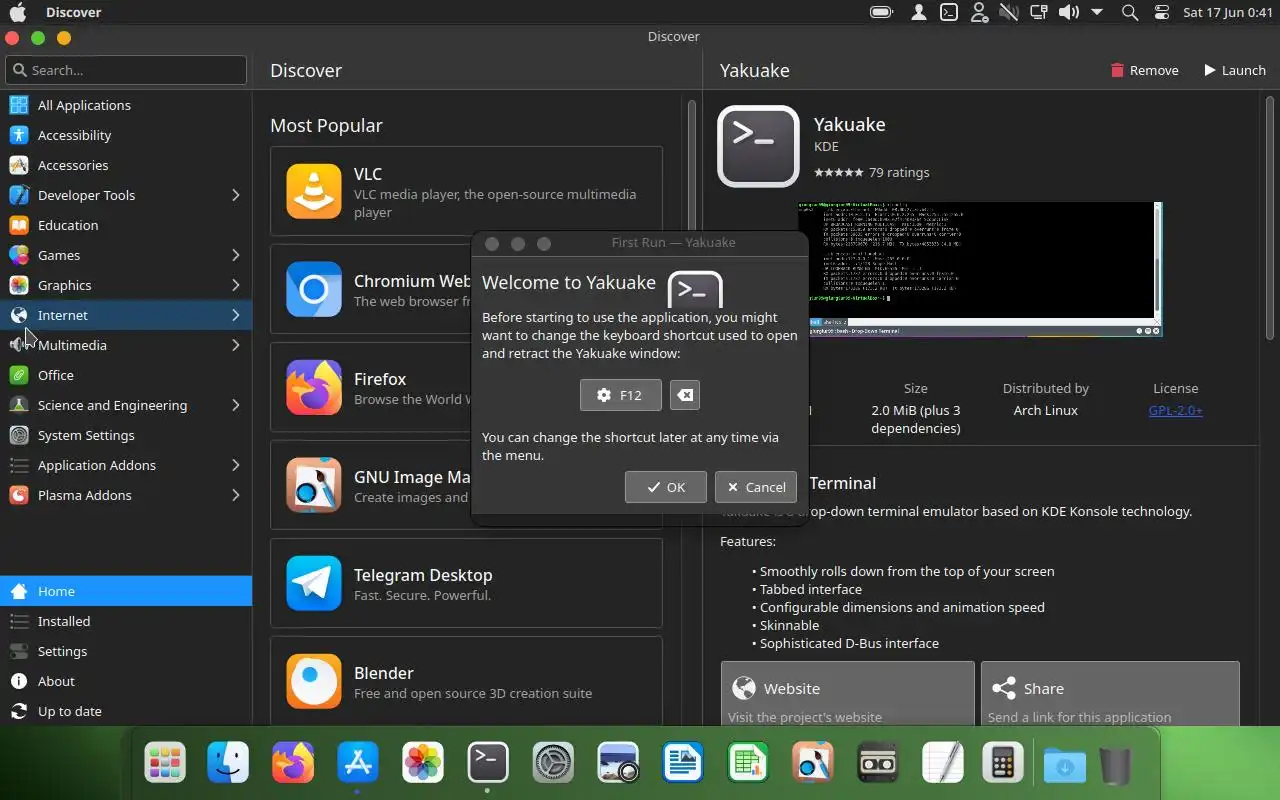Open the volume control in menu bar

[1069, 12]
